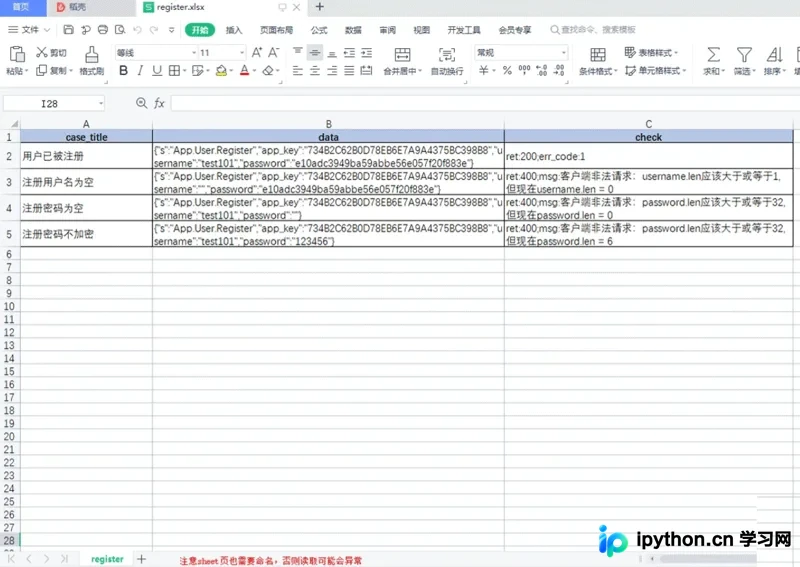Screen dimensions: 800x567
Task: Open cell style dropdown
Action: 656,70
